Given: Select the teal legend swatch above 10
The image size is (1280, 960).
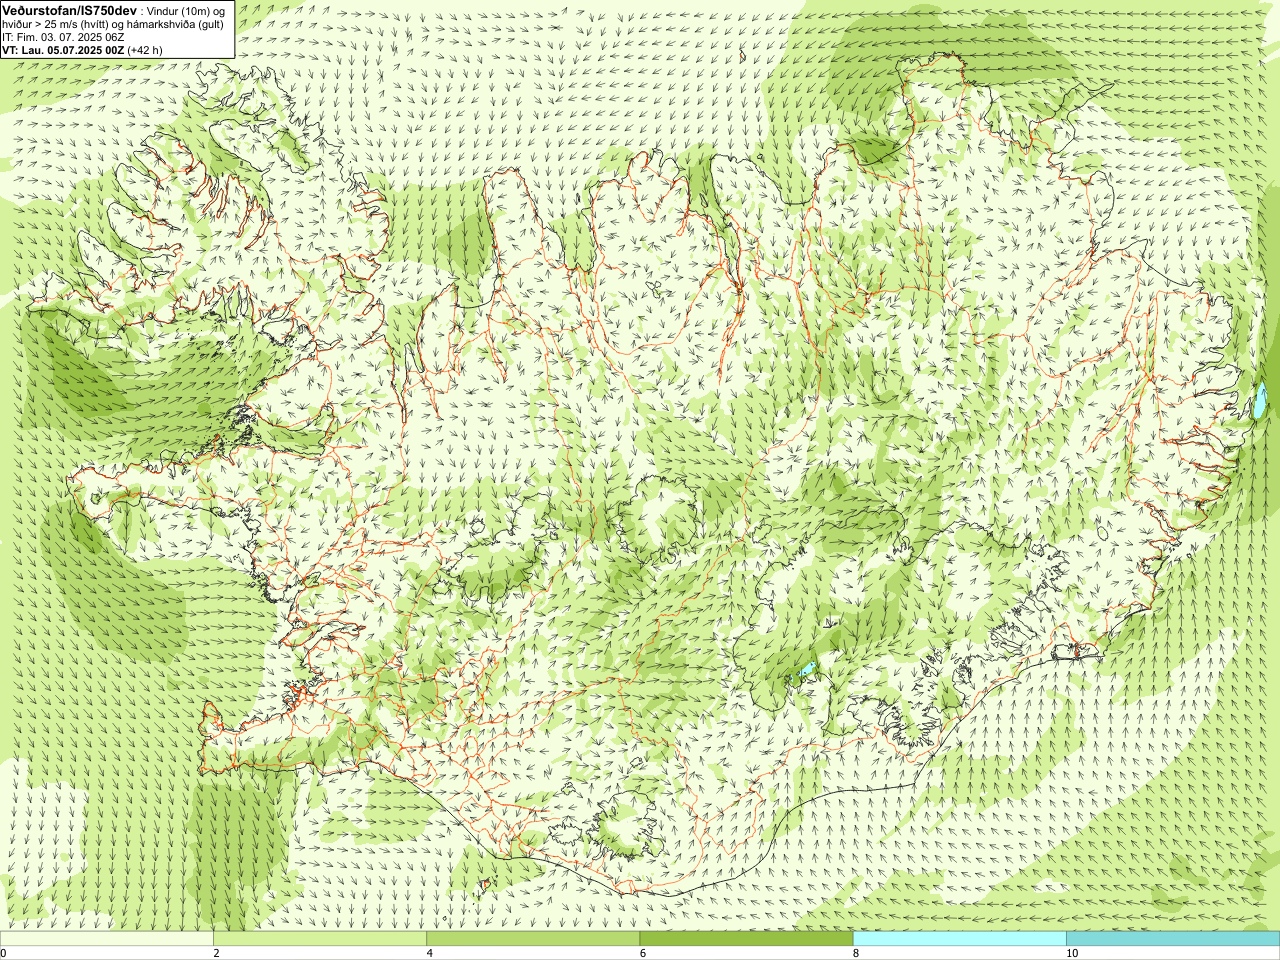Looking at the screenshot, I should coord(1173,939).
